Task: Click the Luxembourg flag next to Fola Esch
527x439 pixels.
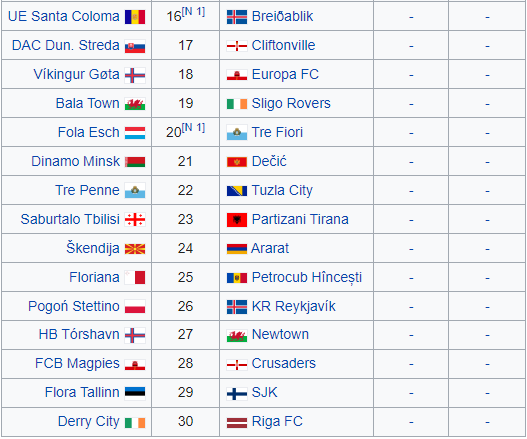Action: [135, 133]
